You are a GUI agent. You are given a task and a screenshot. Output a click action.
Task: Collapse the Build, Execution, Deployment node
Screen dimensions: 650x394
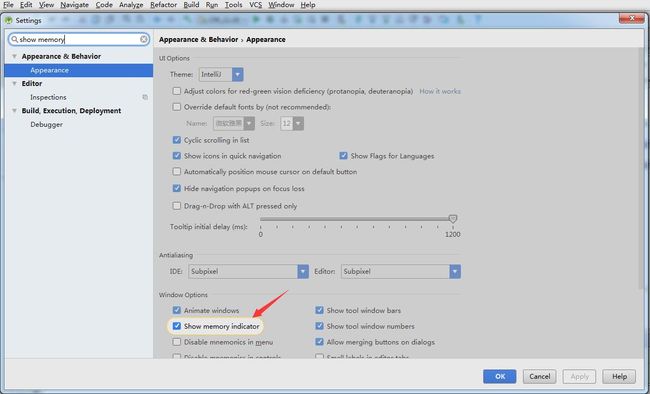[15, 111]
